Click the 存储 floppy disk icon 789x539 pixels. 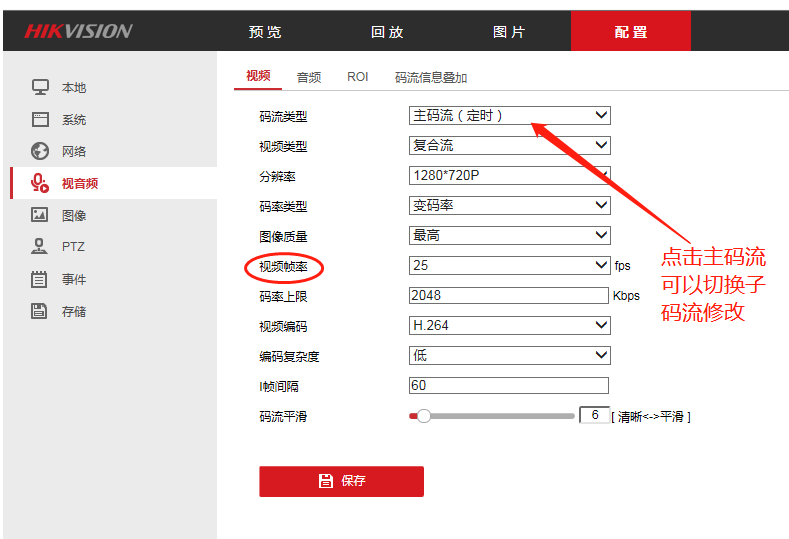coord(40,311)
